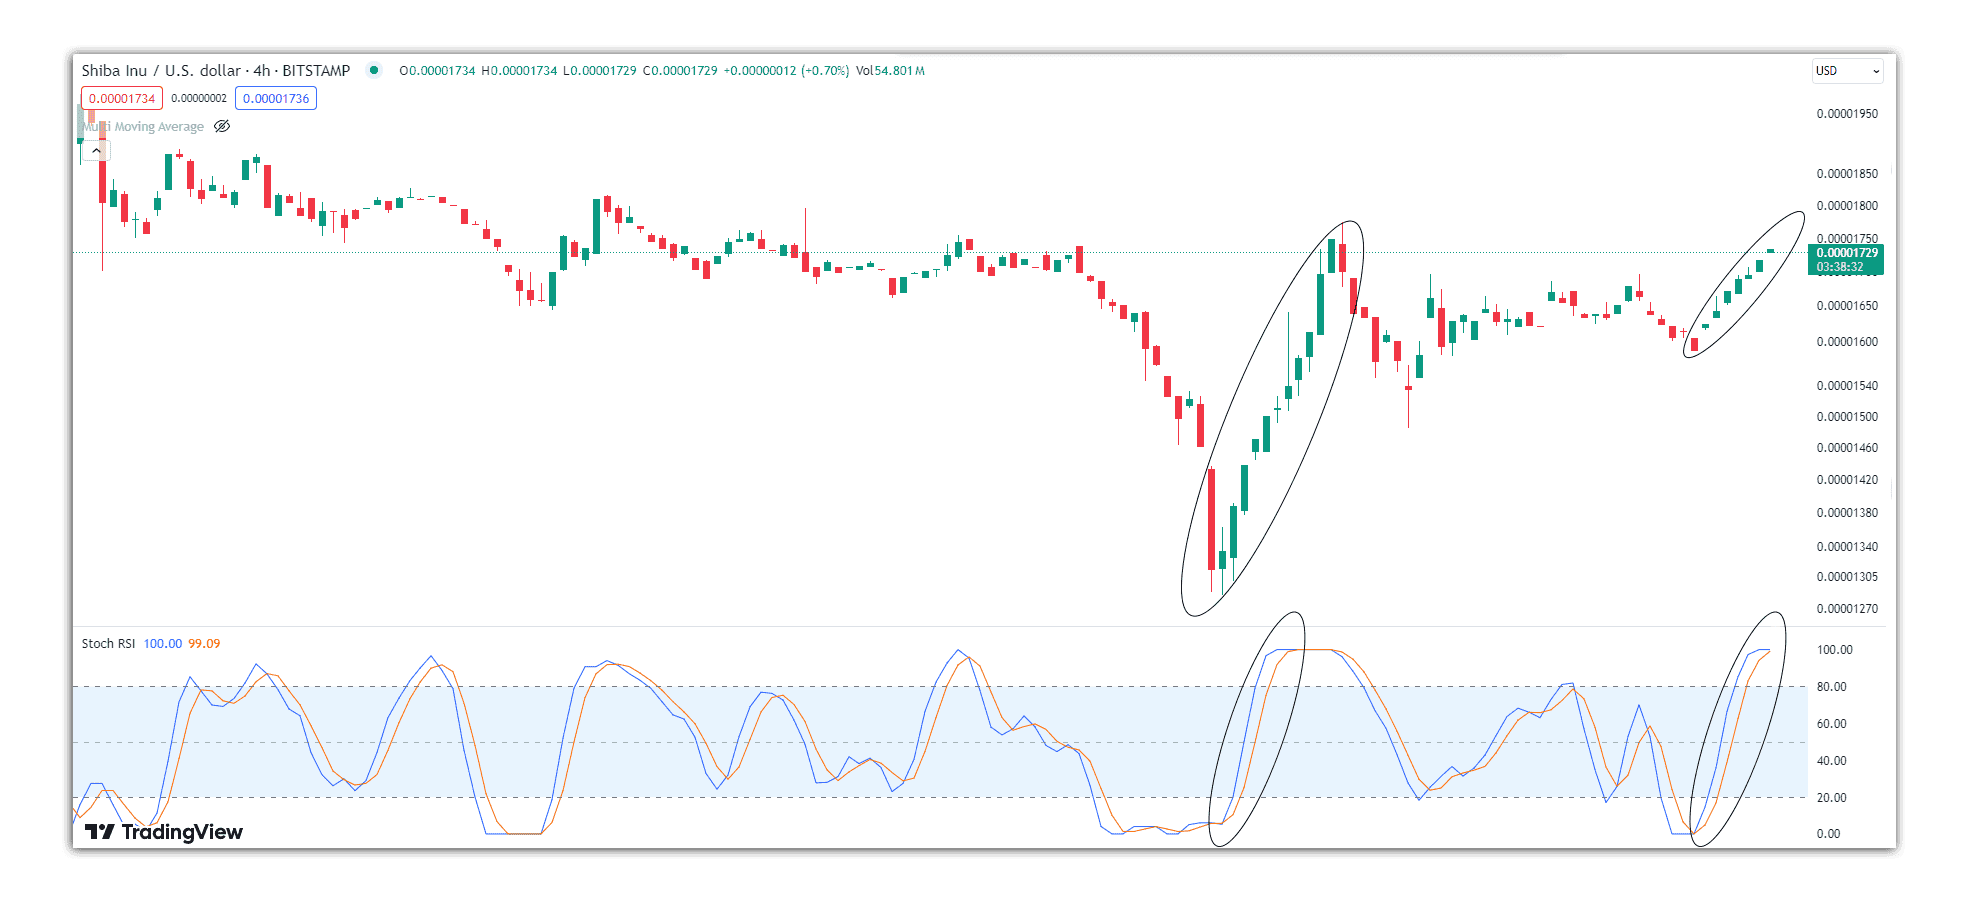
Task: Click the blue buy price 0.00001736 button
Action: click(x=276, y=98)
